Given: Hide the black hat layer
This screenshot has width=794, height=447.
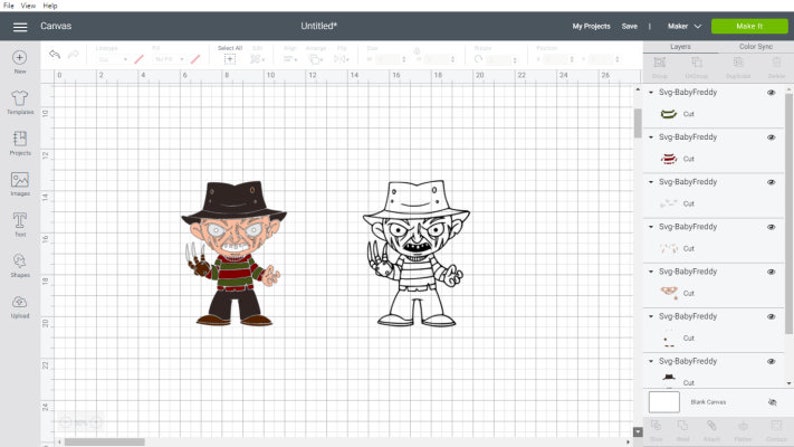Looking at the screenshot, I should (x=771, y=361).
